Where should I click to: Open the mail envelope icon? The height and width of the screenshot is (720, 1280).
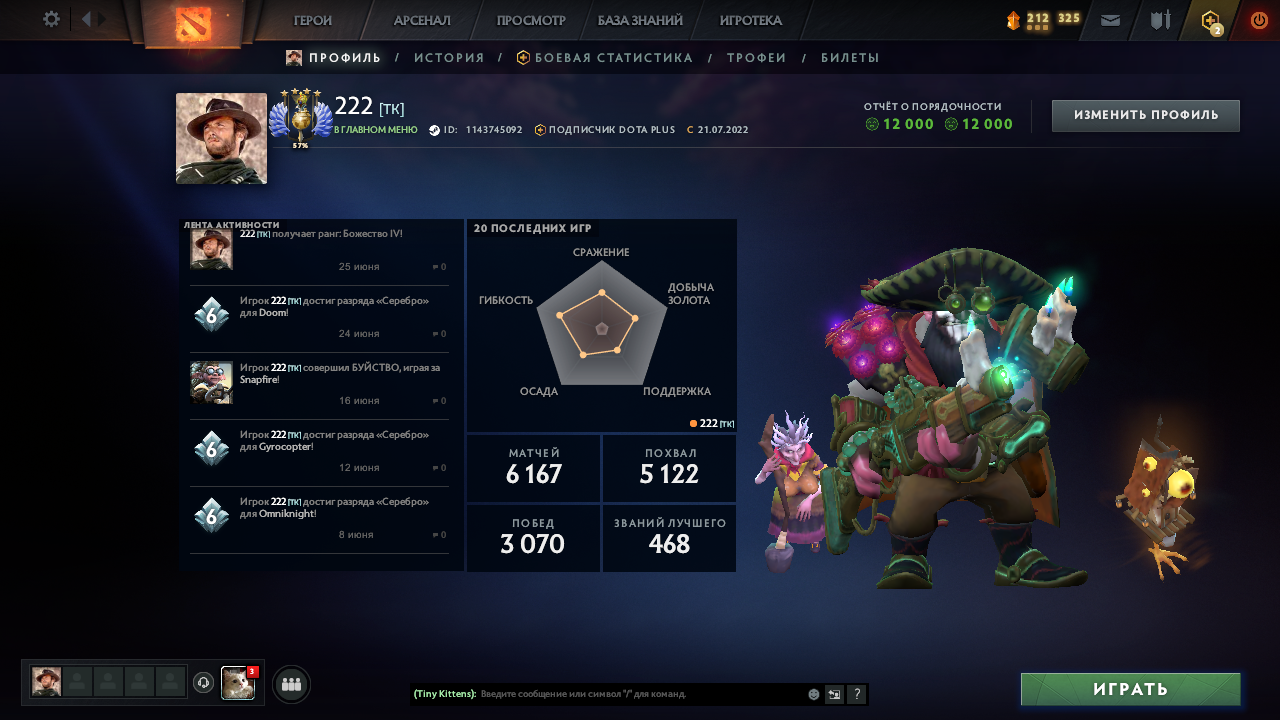[x=1110, y=20]
